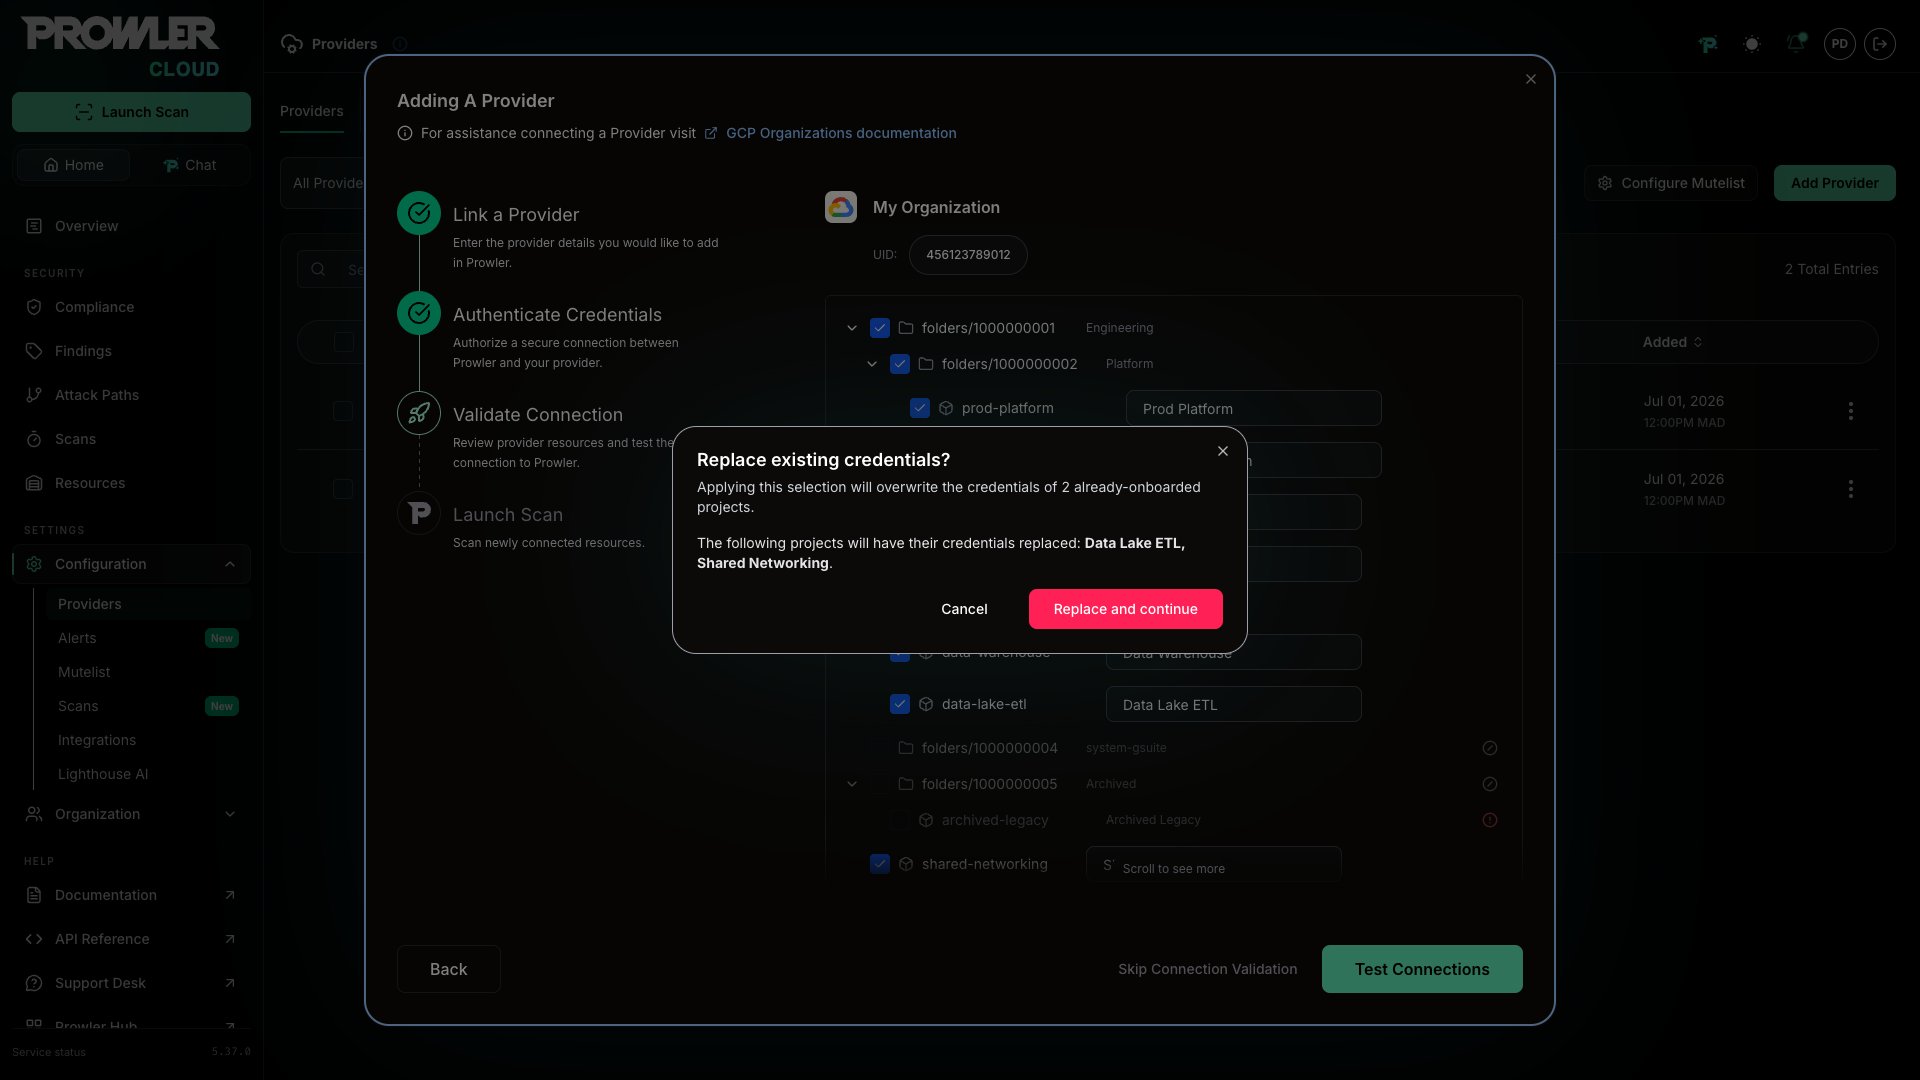Select Lighthouse AI under Configuration
Screen dimensions: 1920x1080
pyautogui.click(x=148, y=774)
